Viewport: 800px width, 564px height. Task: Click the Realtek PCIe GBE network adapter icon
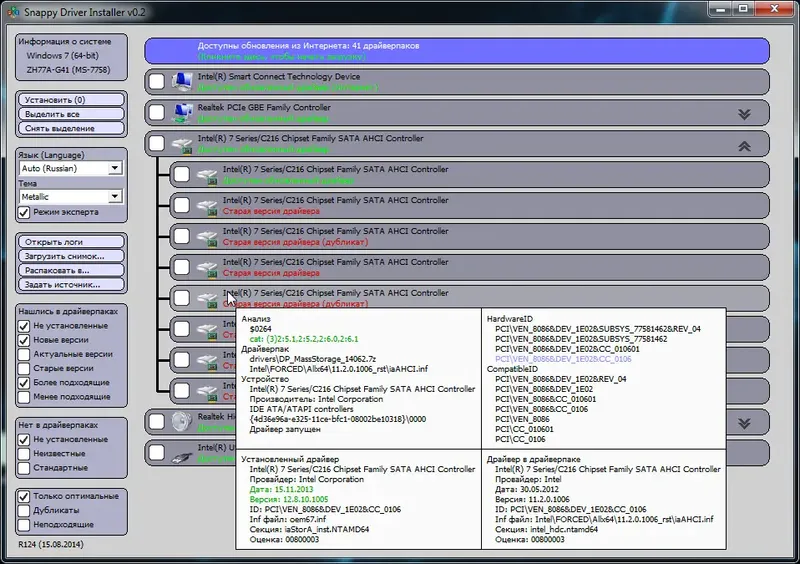(x=182, y=113)
